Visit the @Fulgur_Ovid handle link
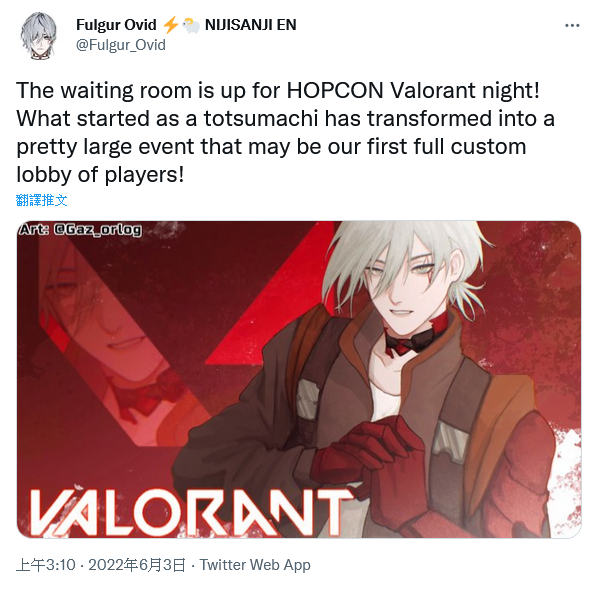 (x=121, y=45)
